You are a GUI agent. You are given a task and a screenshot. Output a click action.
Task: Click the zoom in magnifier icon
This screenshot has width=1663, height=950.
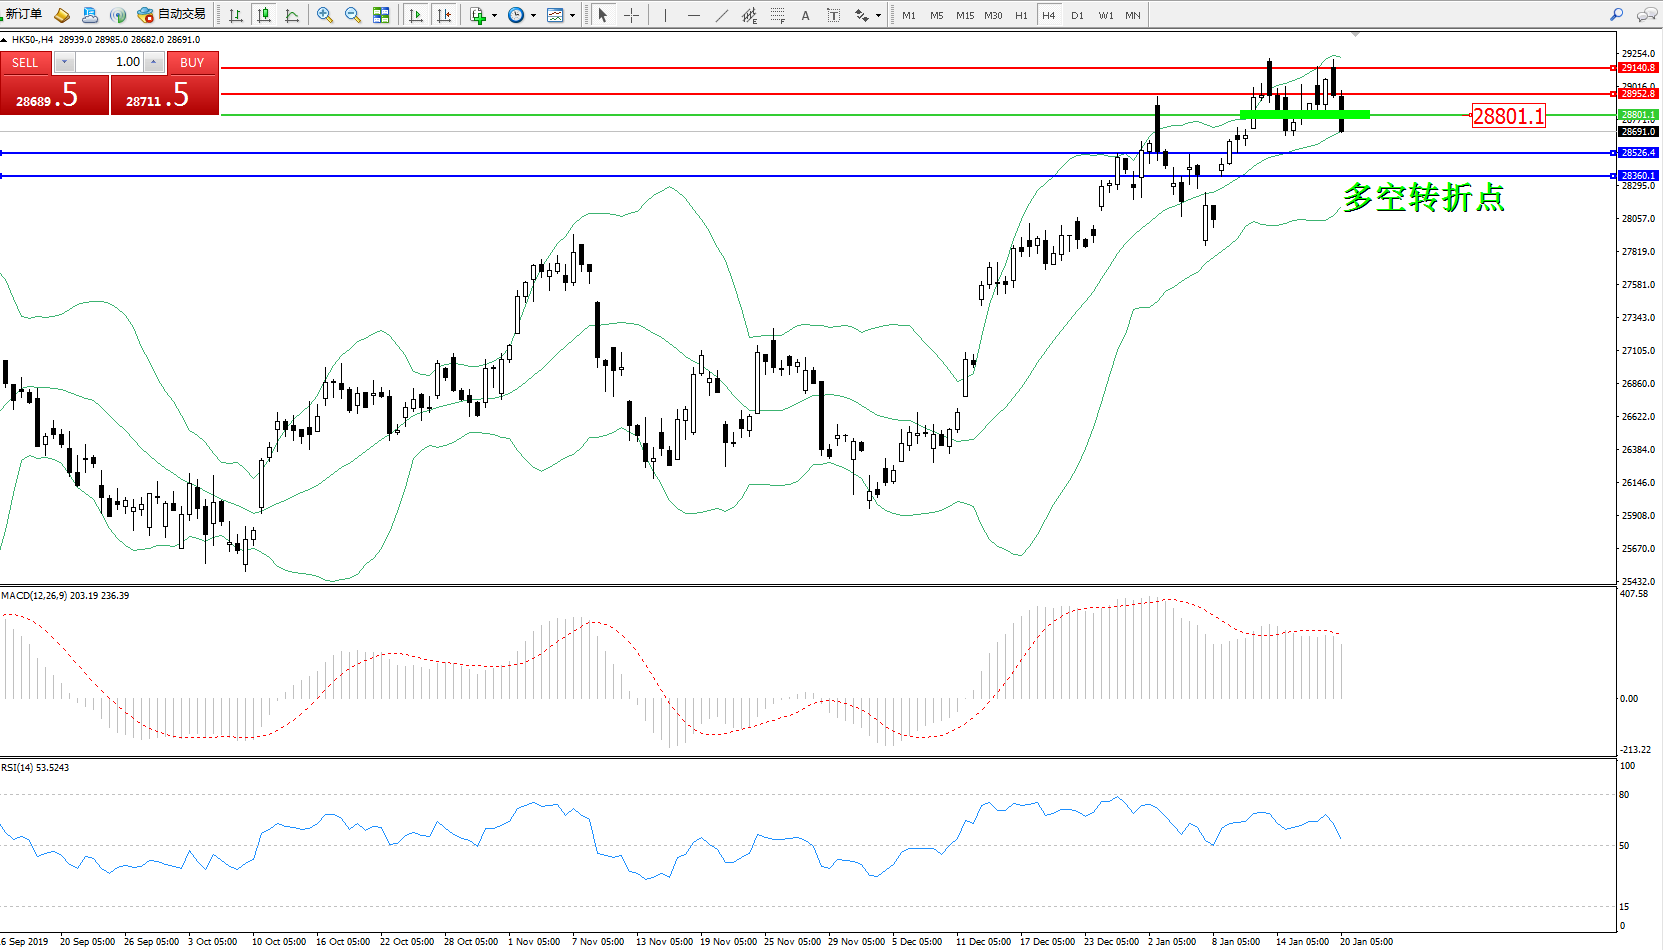tap(325, 15)
